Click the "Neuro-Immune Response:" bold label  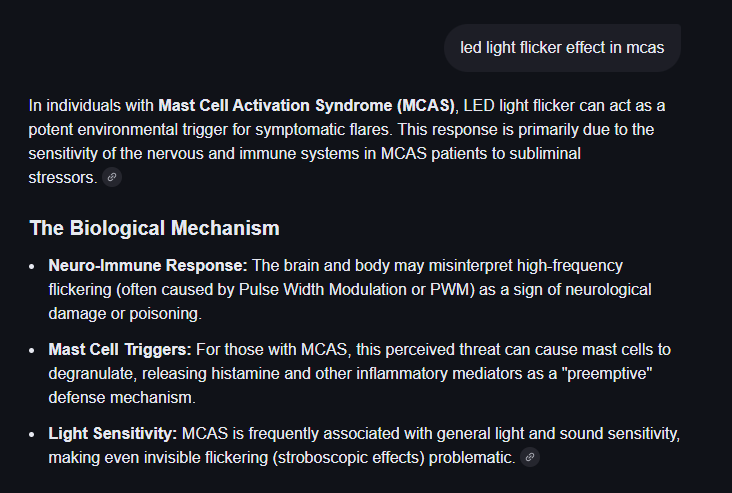(148, 266)
